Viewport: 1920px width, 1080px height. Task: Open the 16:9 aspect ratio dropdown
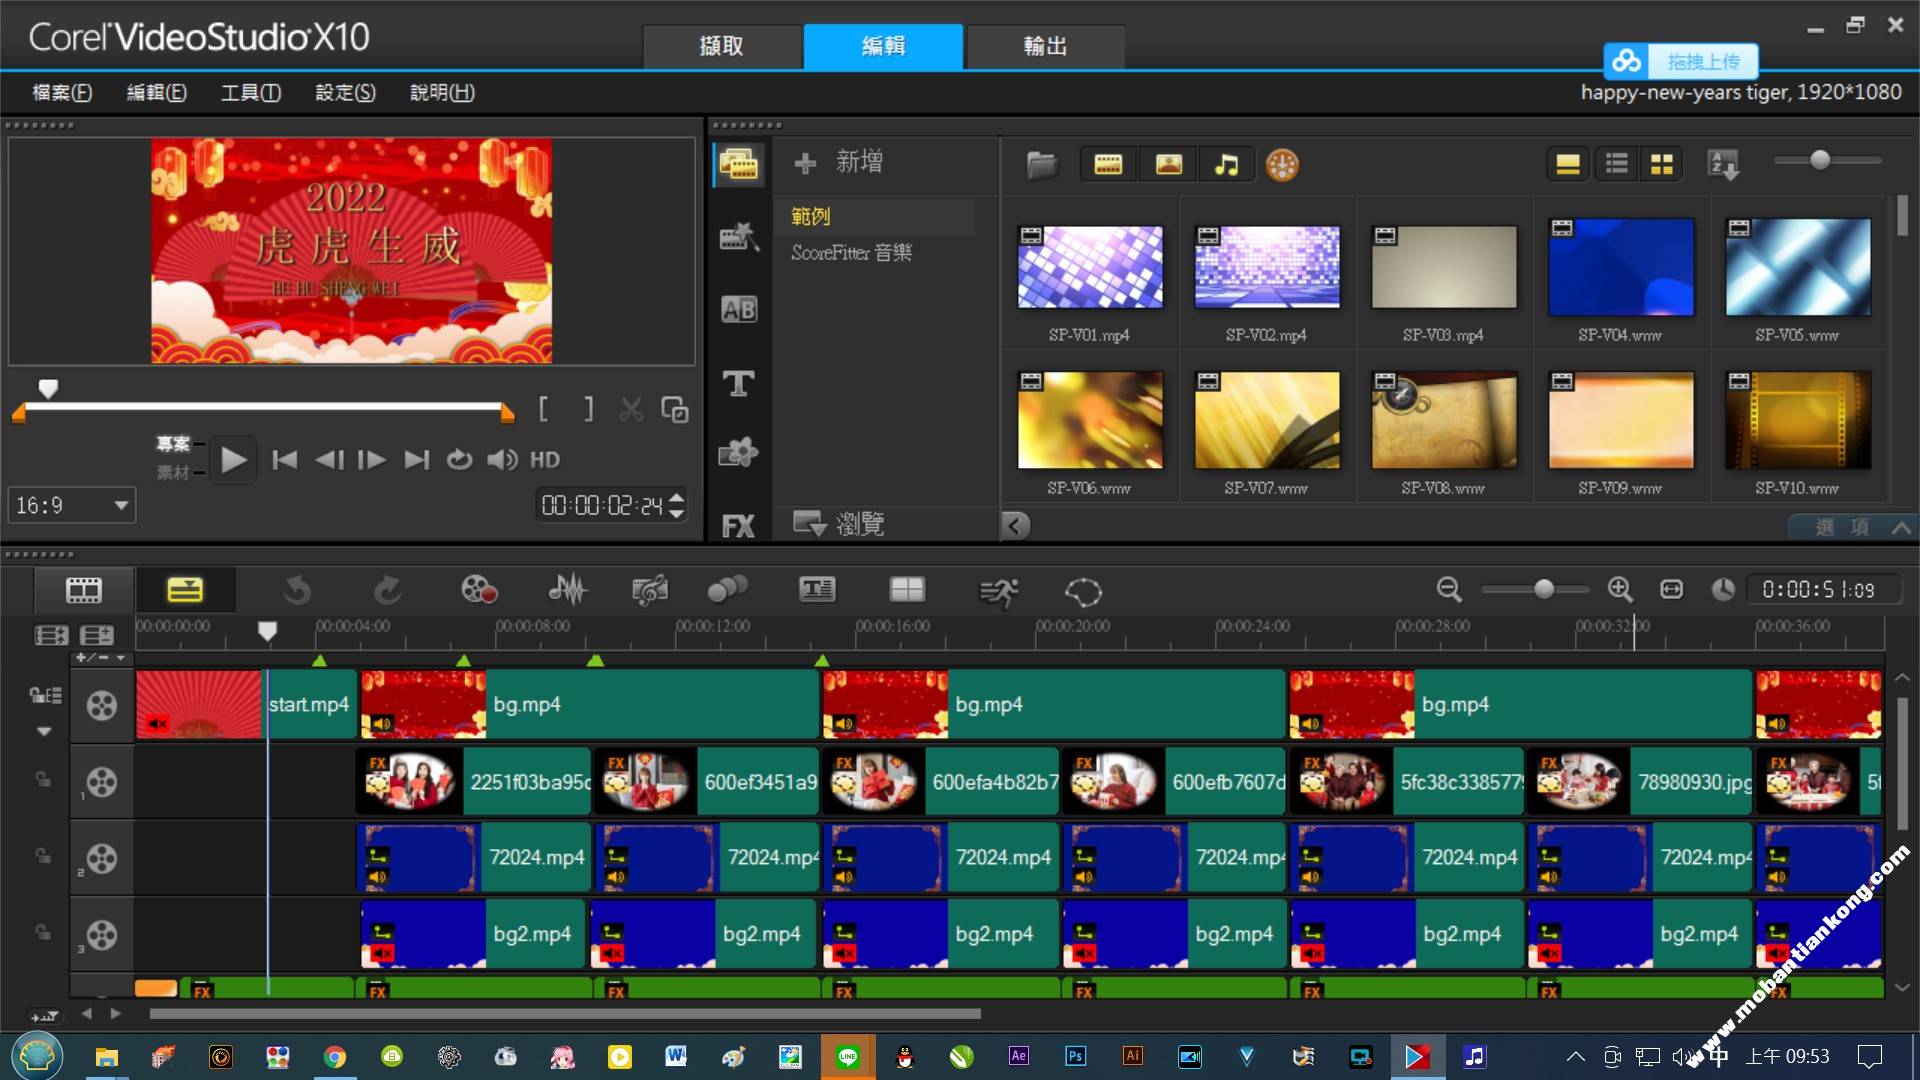pos(72,505)
